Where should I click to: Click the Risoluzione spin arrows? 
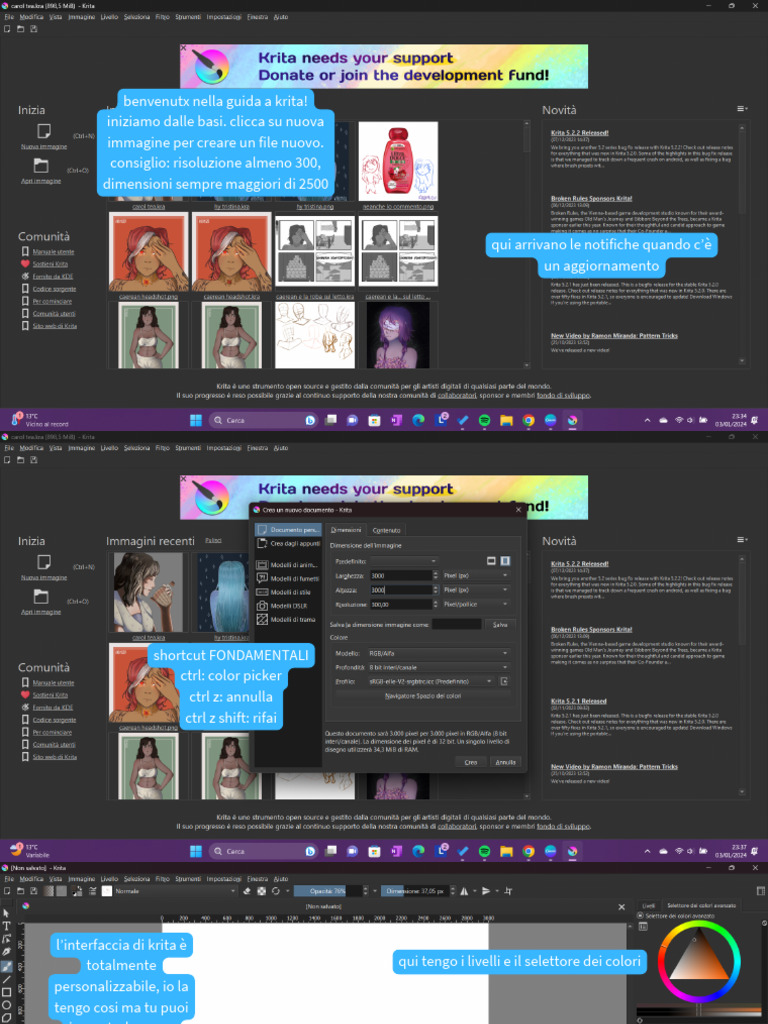[436, 604]
